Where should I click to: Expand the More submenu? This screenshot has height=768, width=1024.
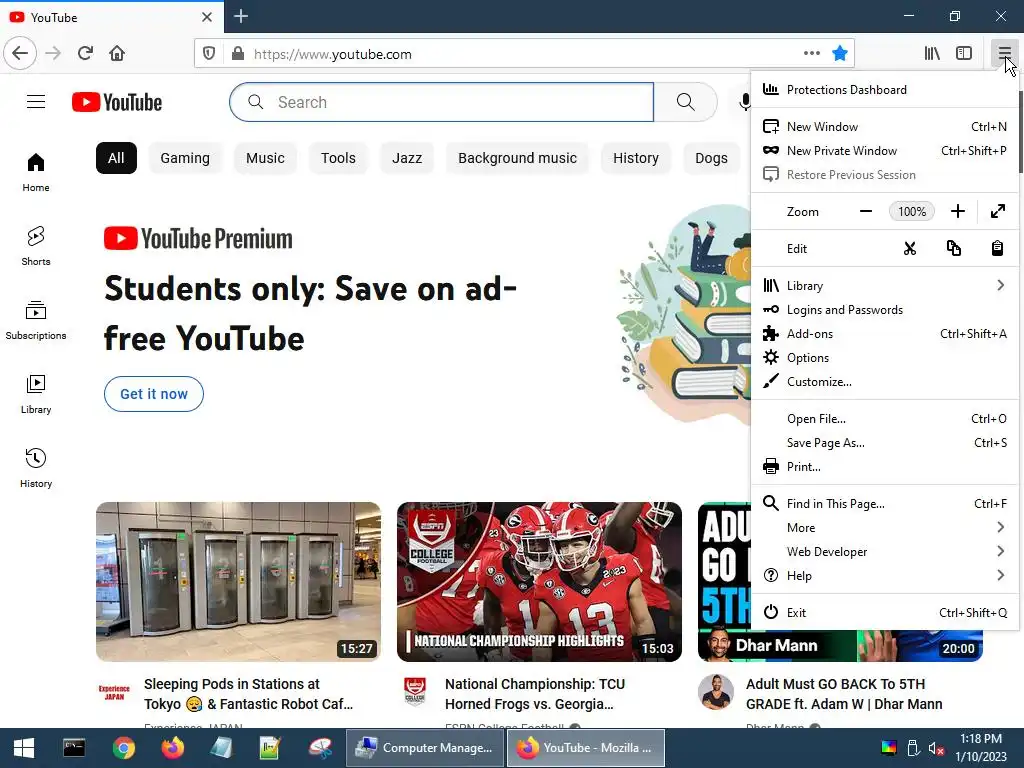point(885,528)
